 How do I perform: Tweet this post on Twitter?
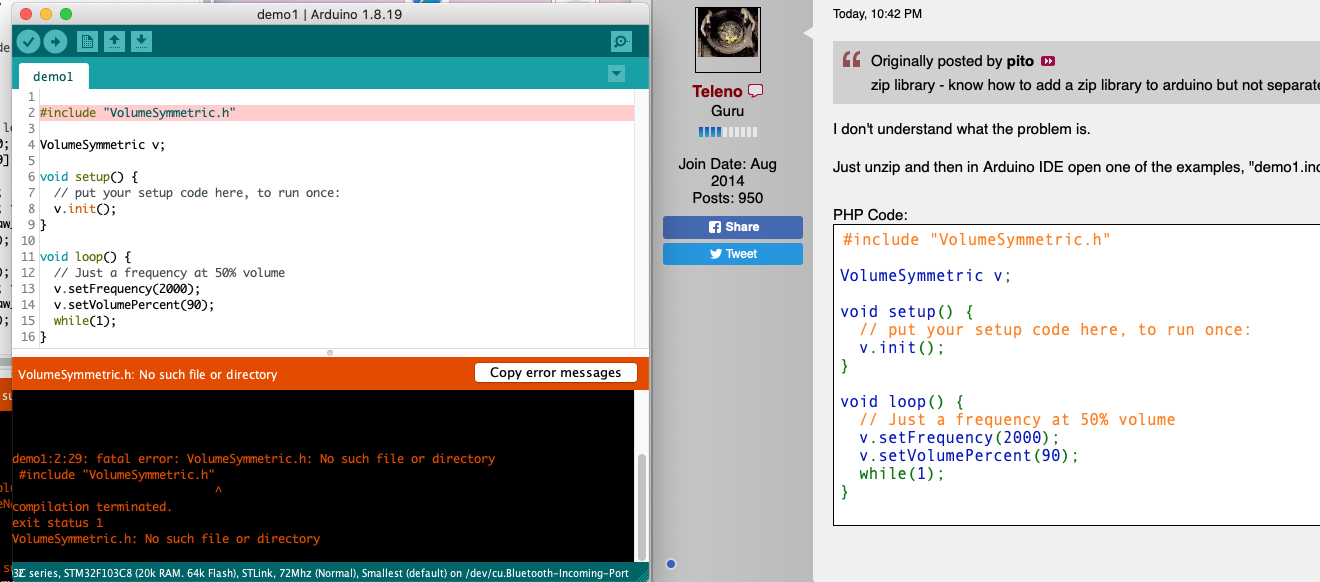[x=733, y=254]
